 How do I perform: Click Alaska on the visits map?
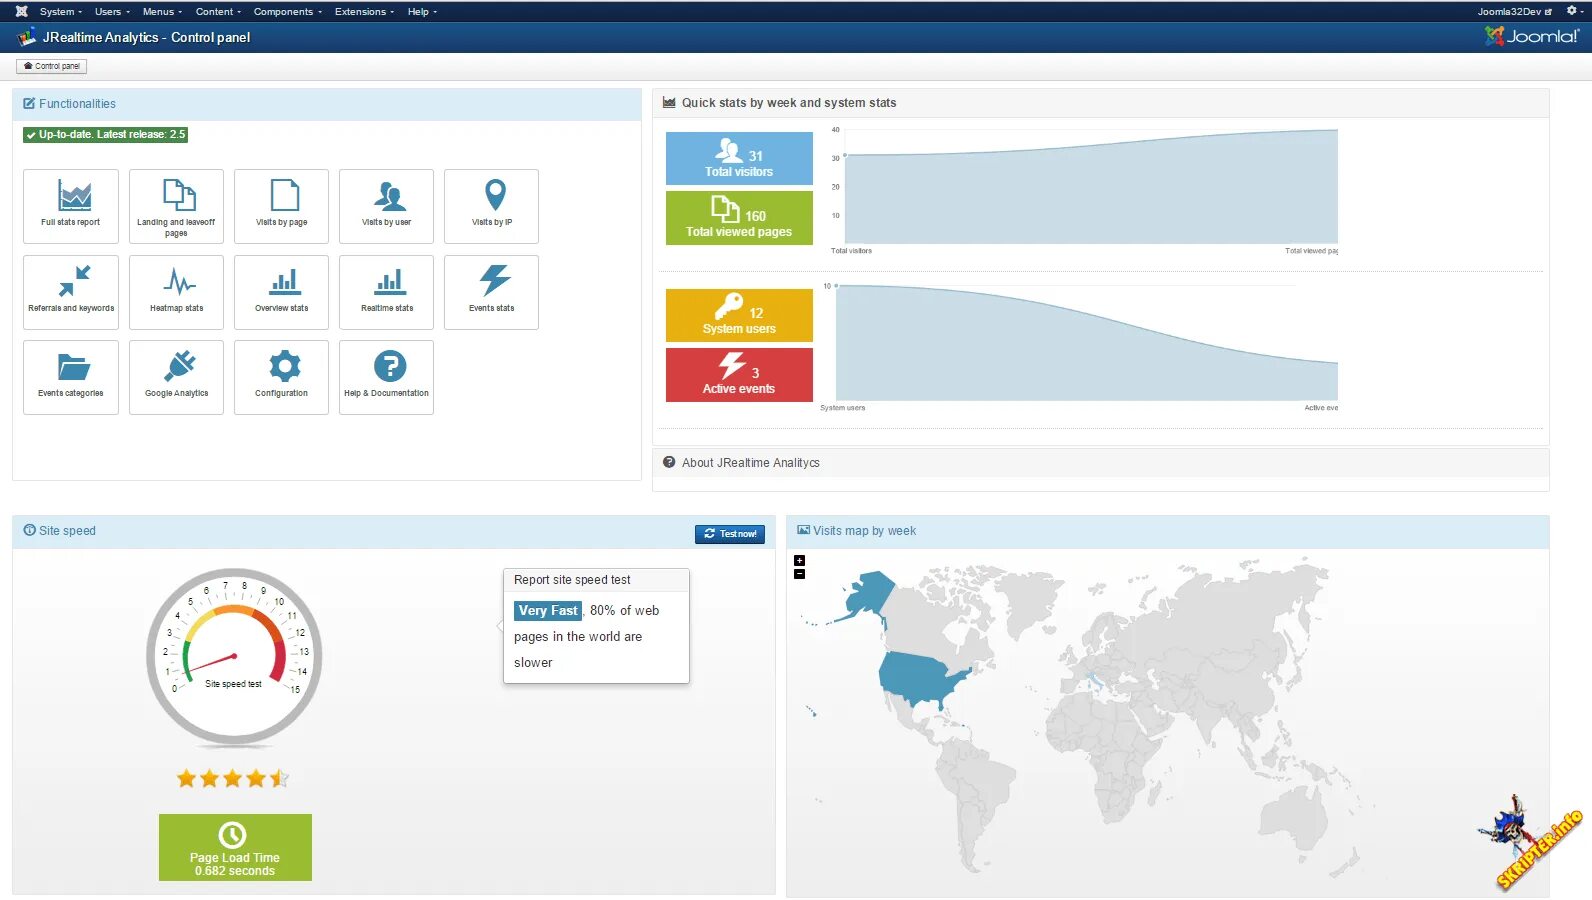click(x=868, y=597)
